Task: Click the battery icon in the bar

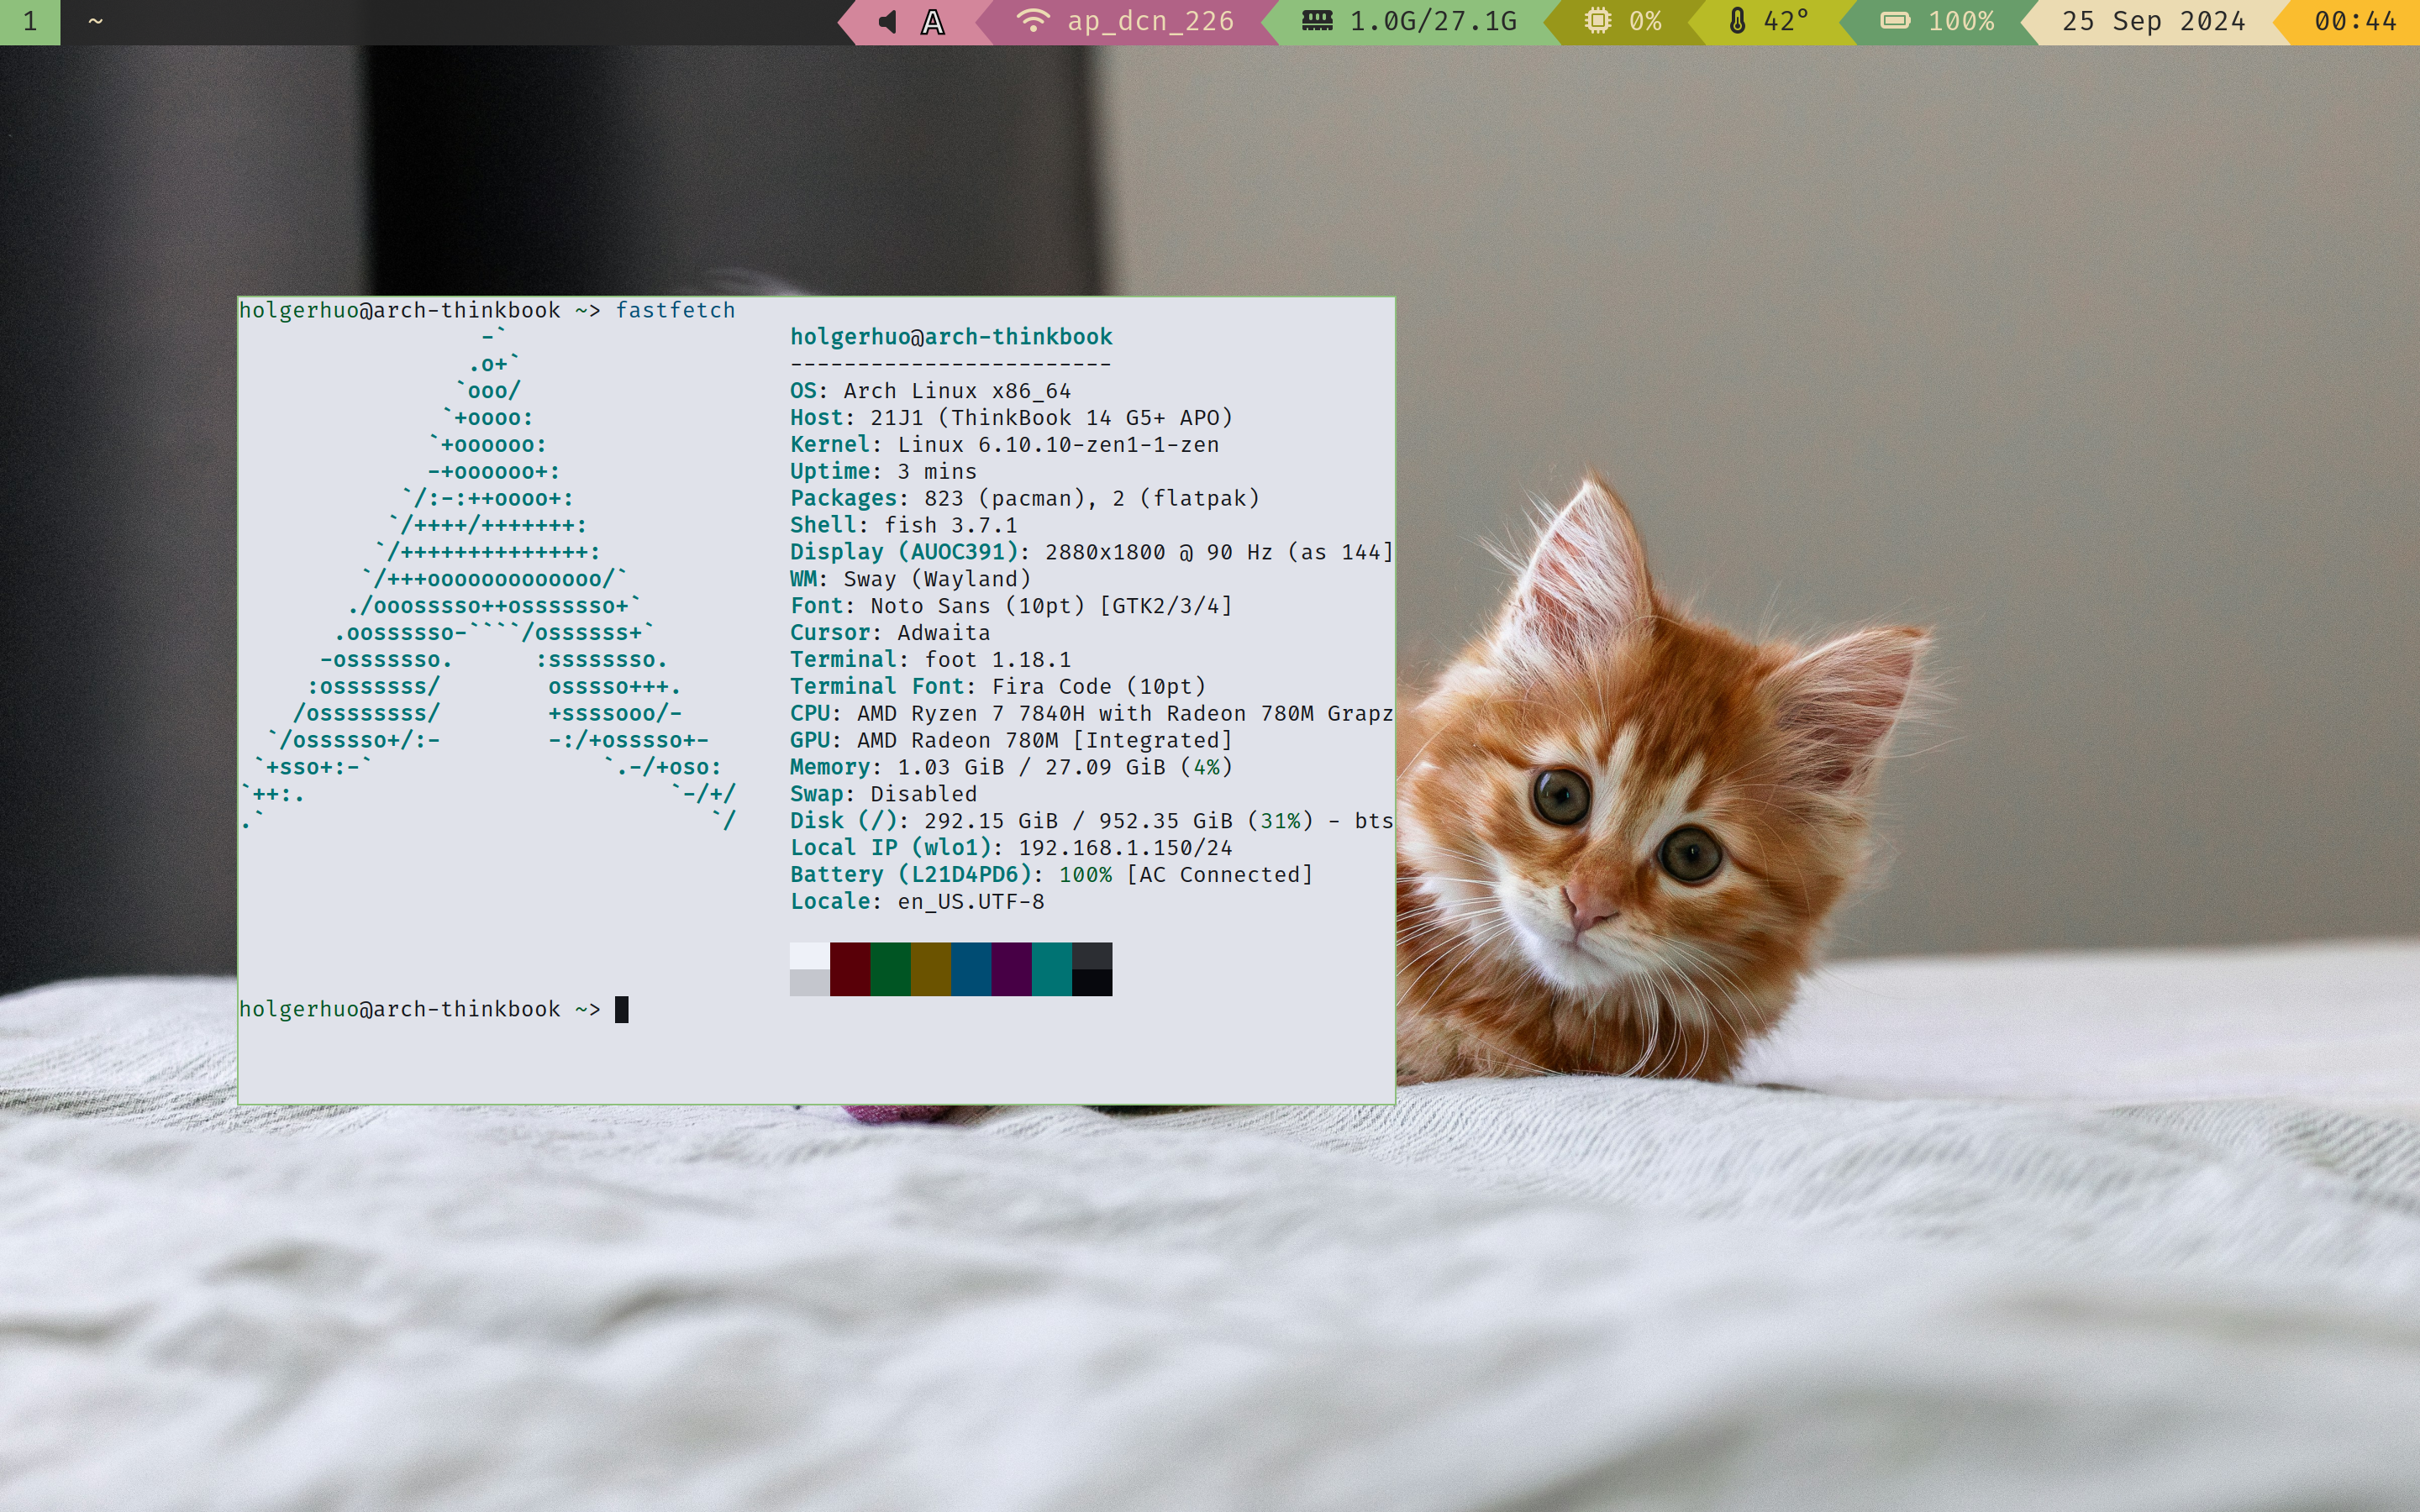Action: (x=1895, y=21)
